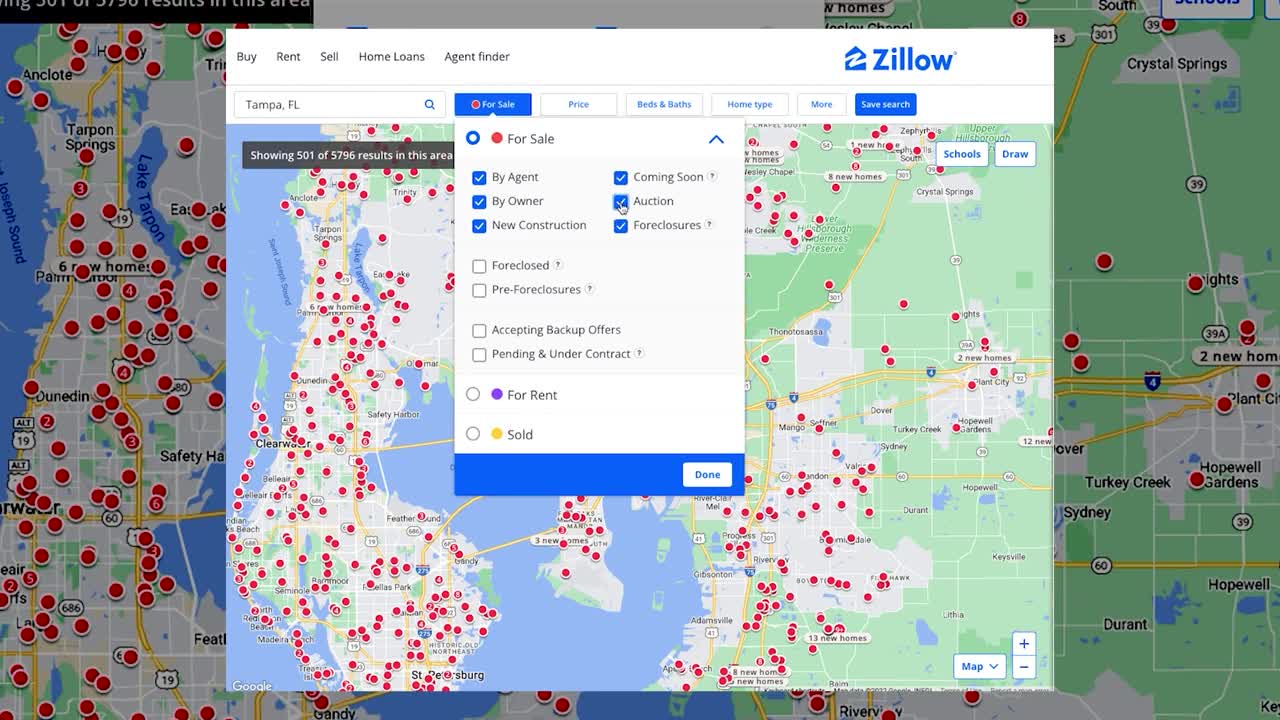Click the Draw map button
The image size is (1280, 720).
tap(1015, 154)
